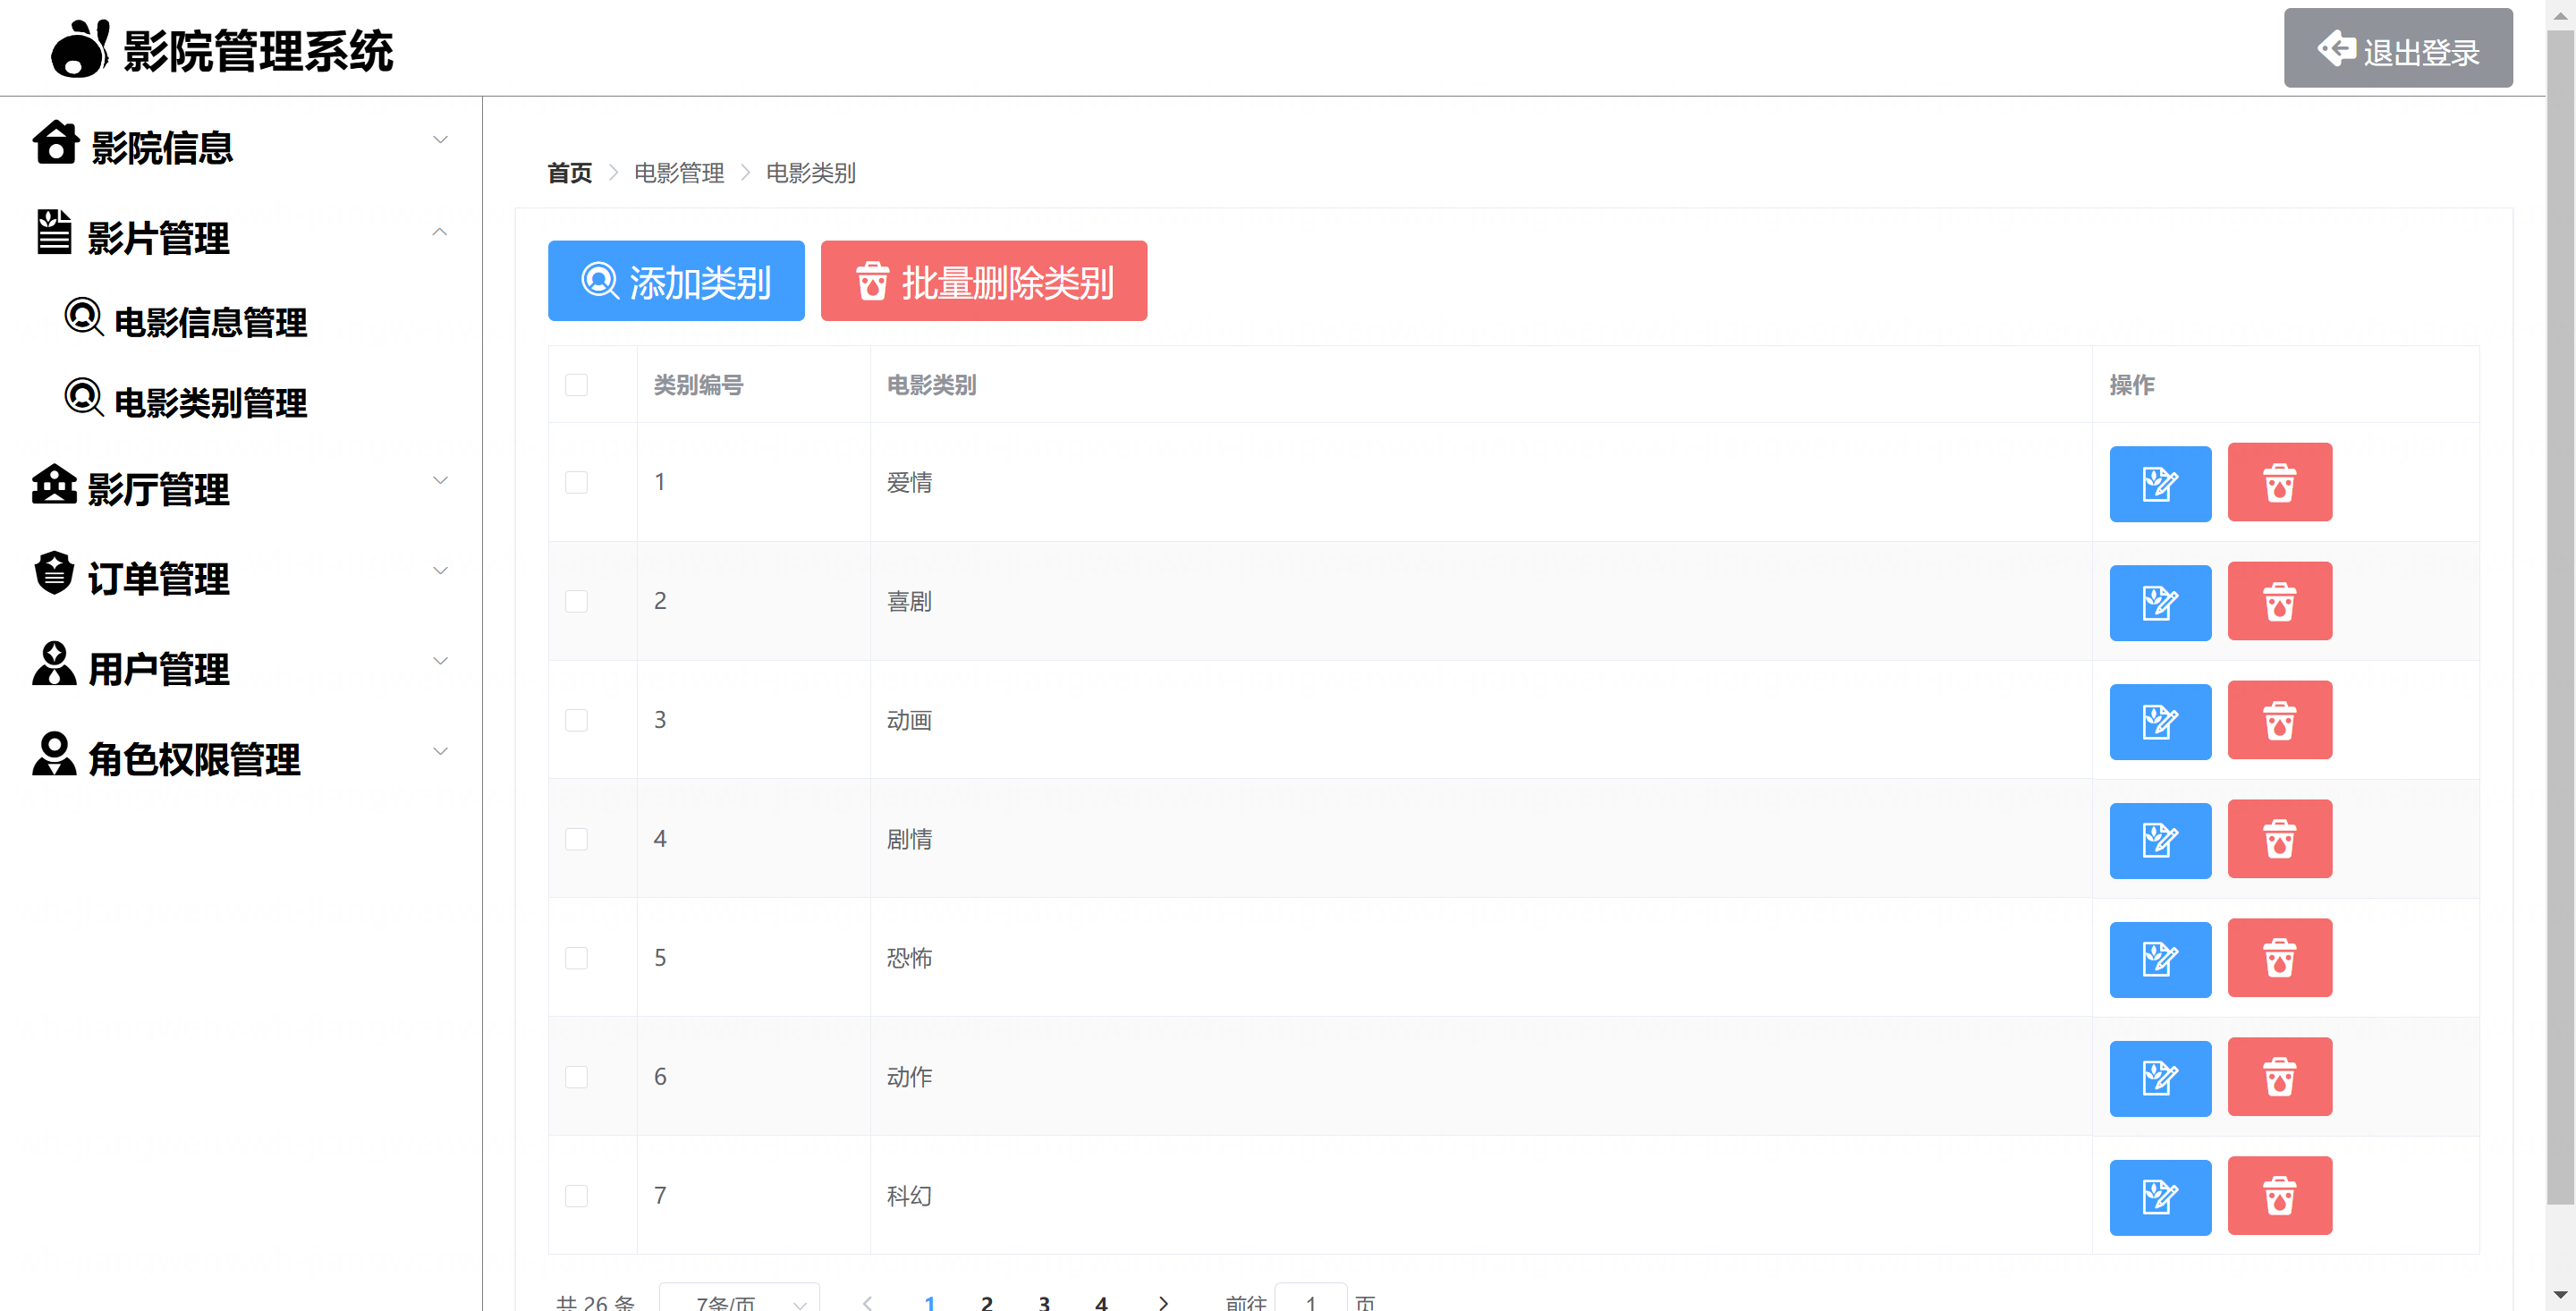Click edit icon for 剧情 category row

point(2159,840)
